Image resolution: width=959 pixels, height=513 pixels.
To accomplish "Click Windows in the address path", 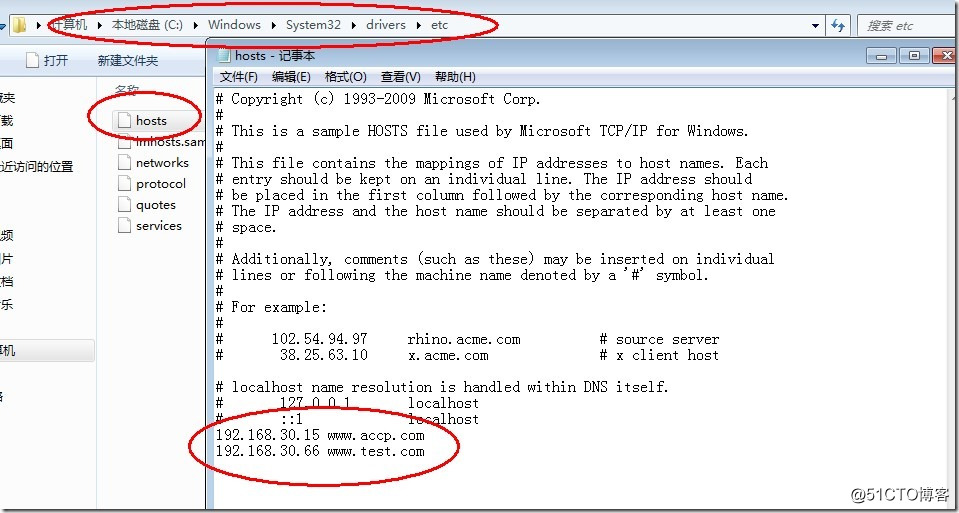I will click(x=234, y=25).
